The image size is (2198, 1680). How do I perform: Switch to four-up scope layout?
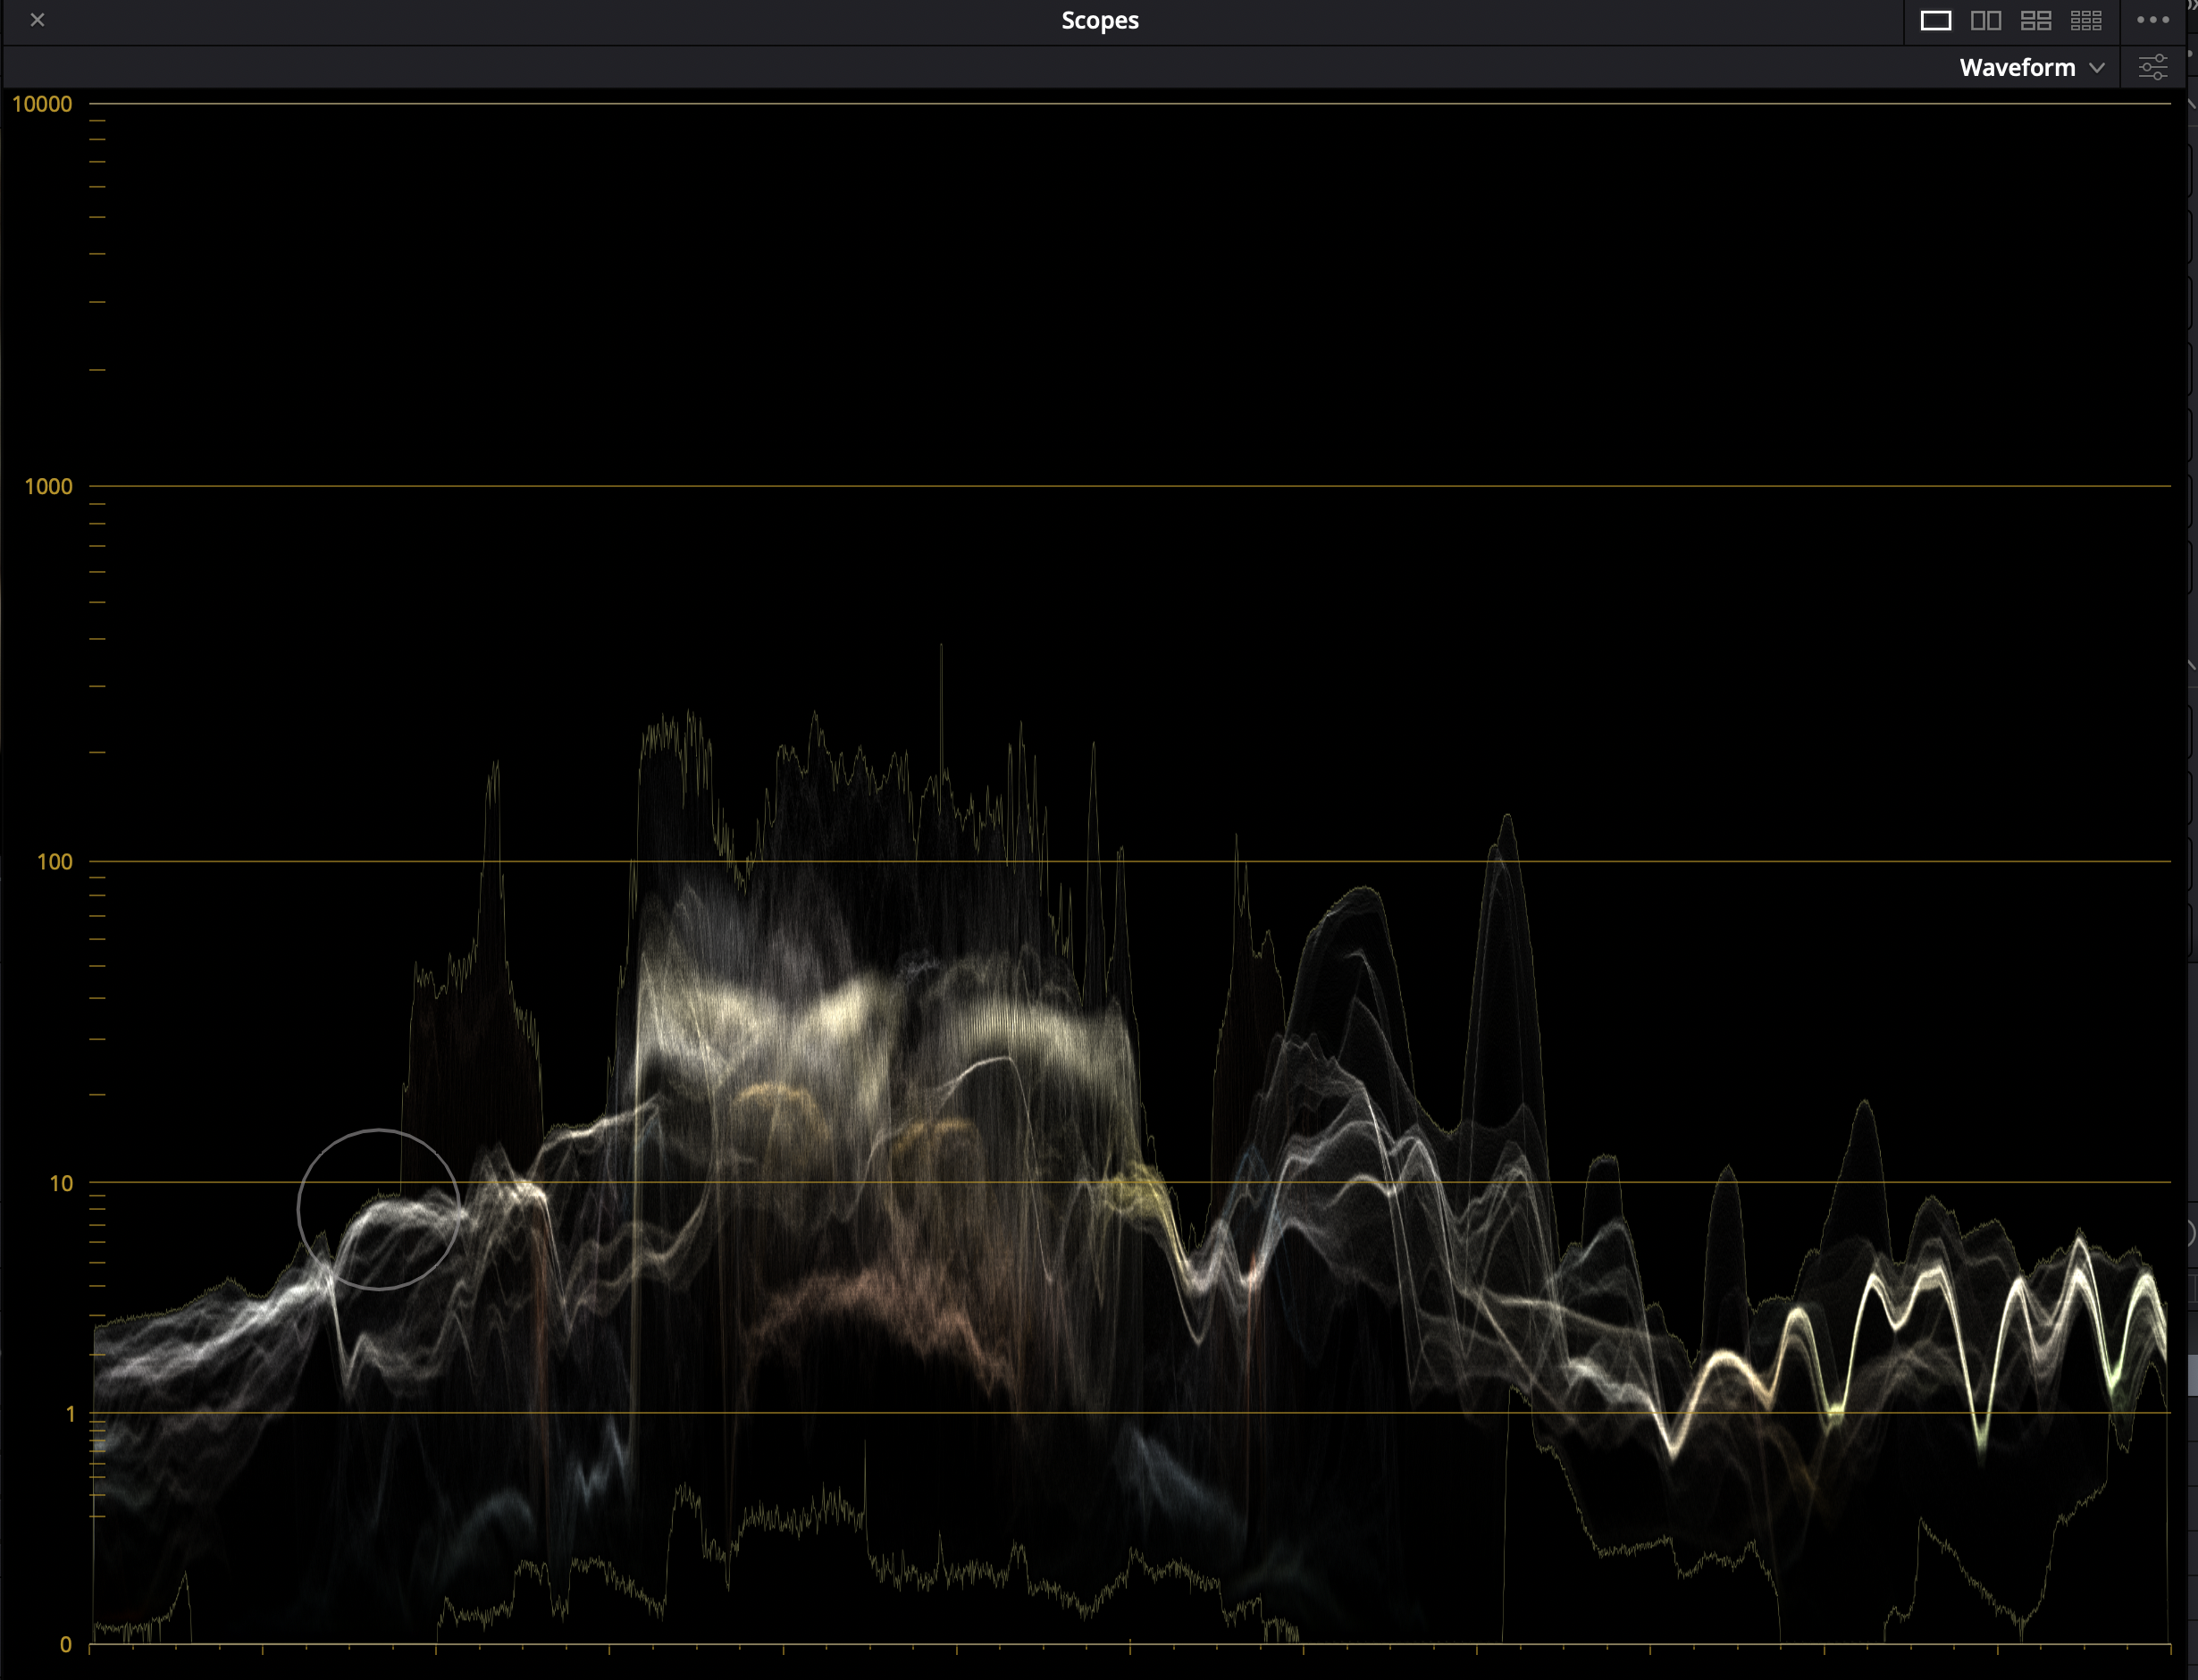point(2035,20)
